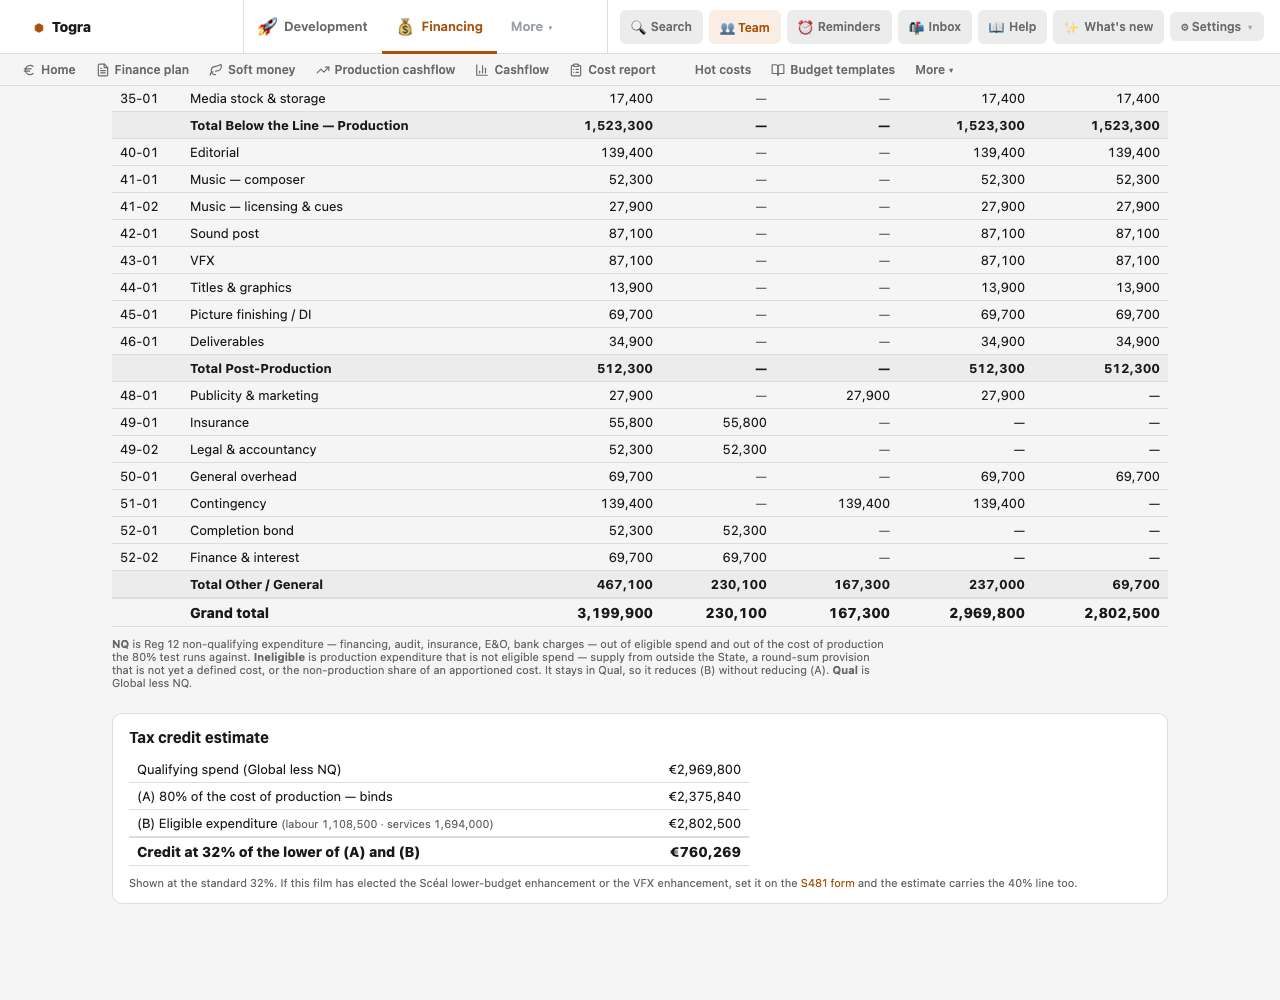The height and width of the screenshot is (1000, 1280).
Task: Click the magnifying glass Search icon
Action: [x=638, y=27]
